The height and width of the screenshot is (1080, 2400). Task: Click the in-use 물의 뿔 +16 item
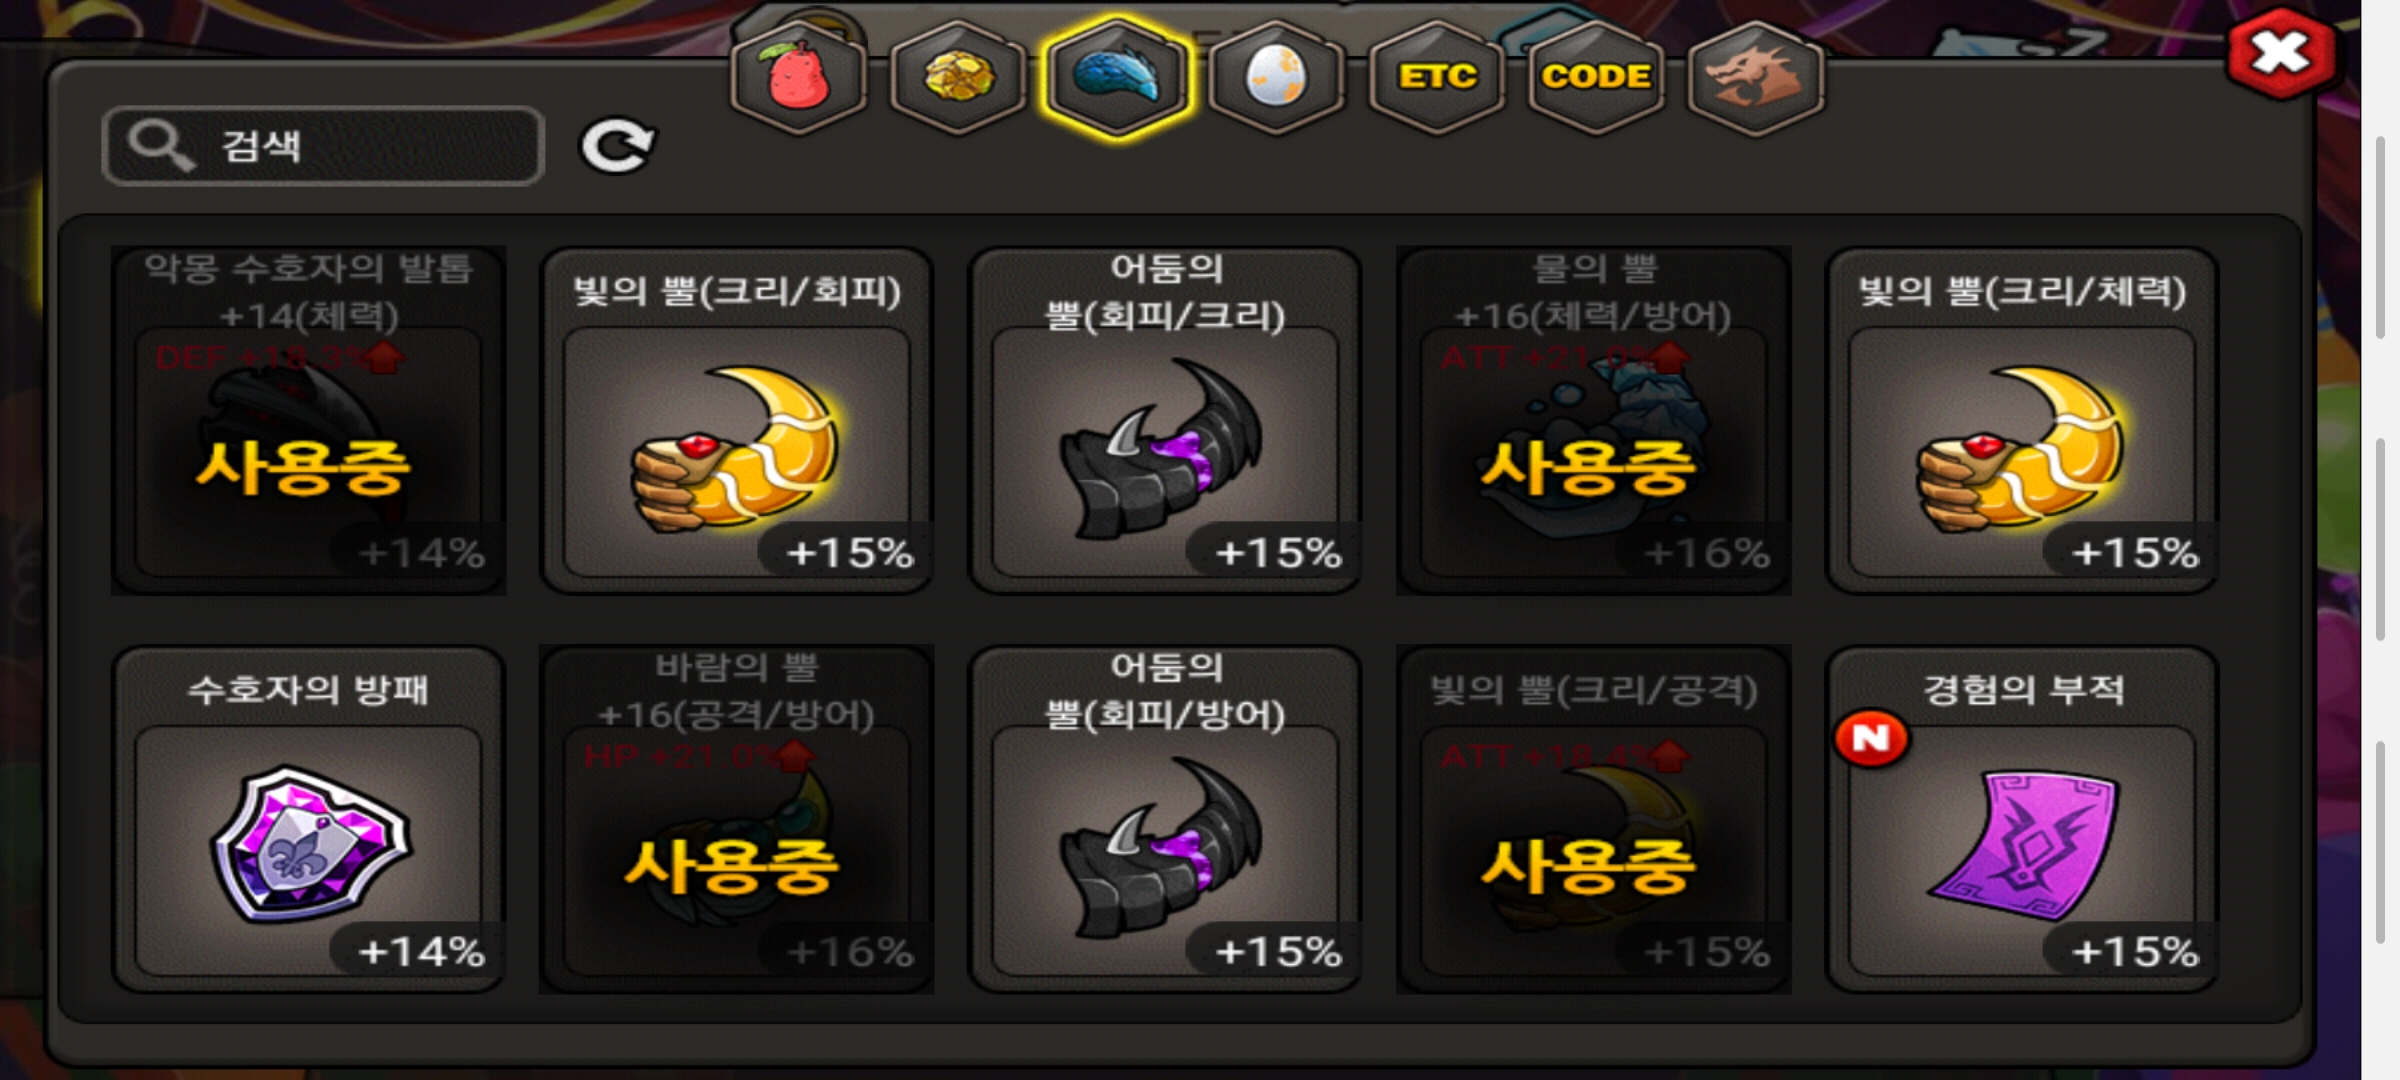tap(1594, 421)
